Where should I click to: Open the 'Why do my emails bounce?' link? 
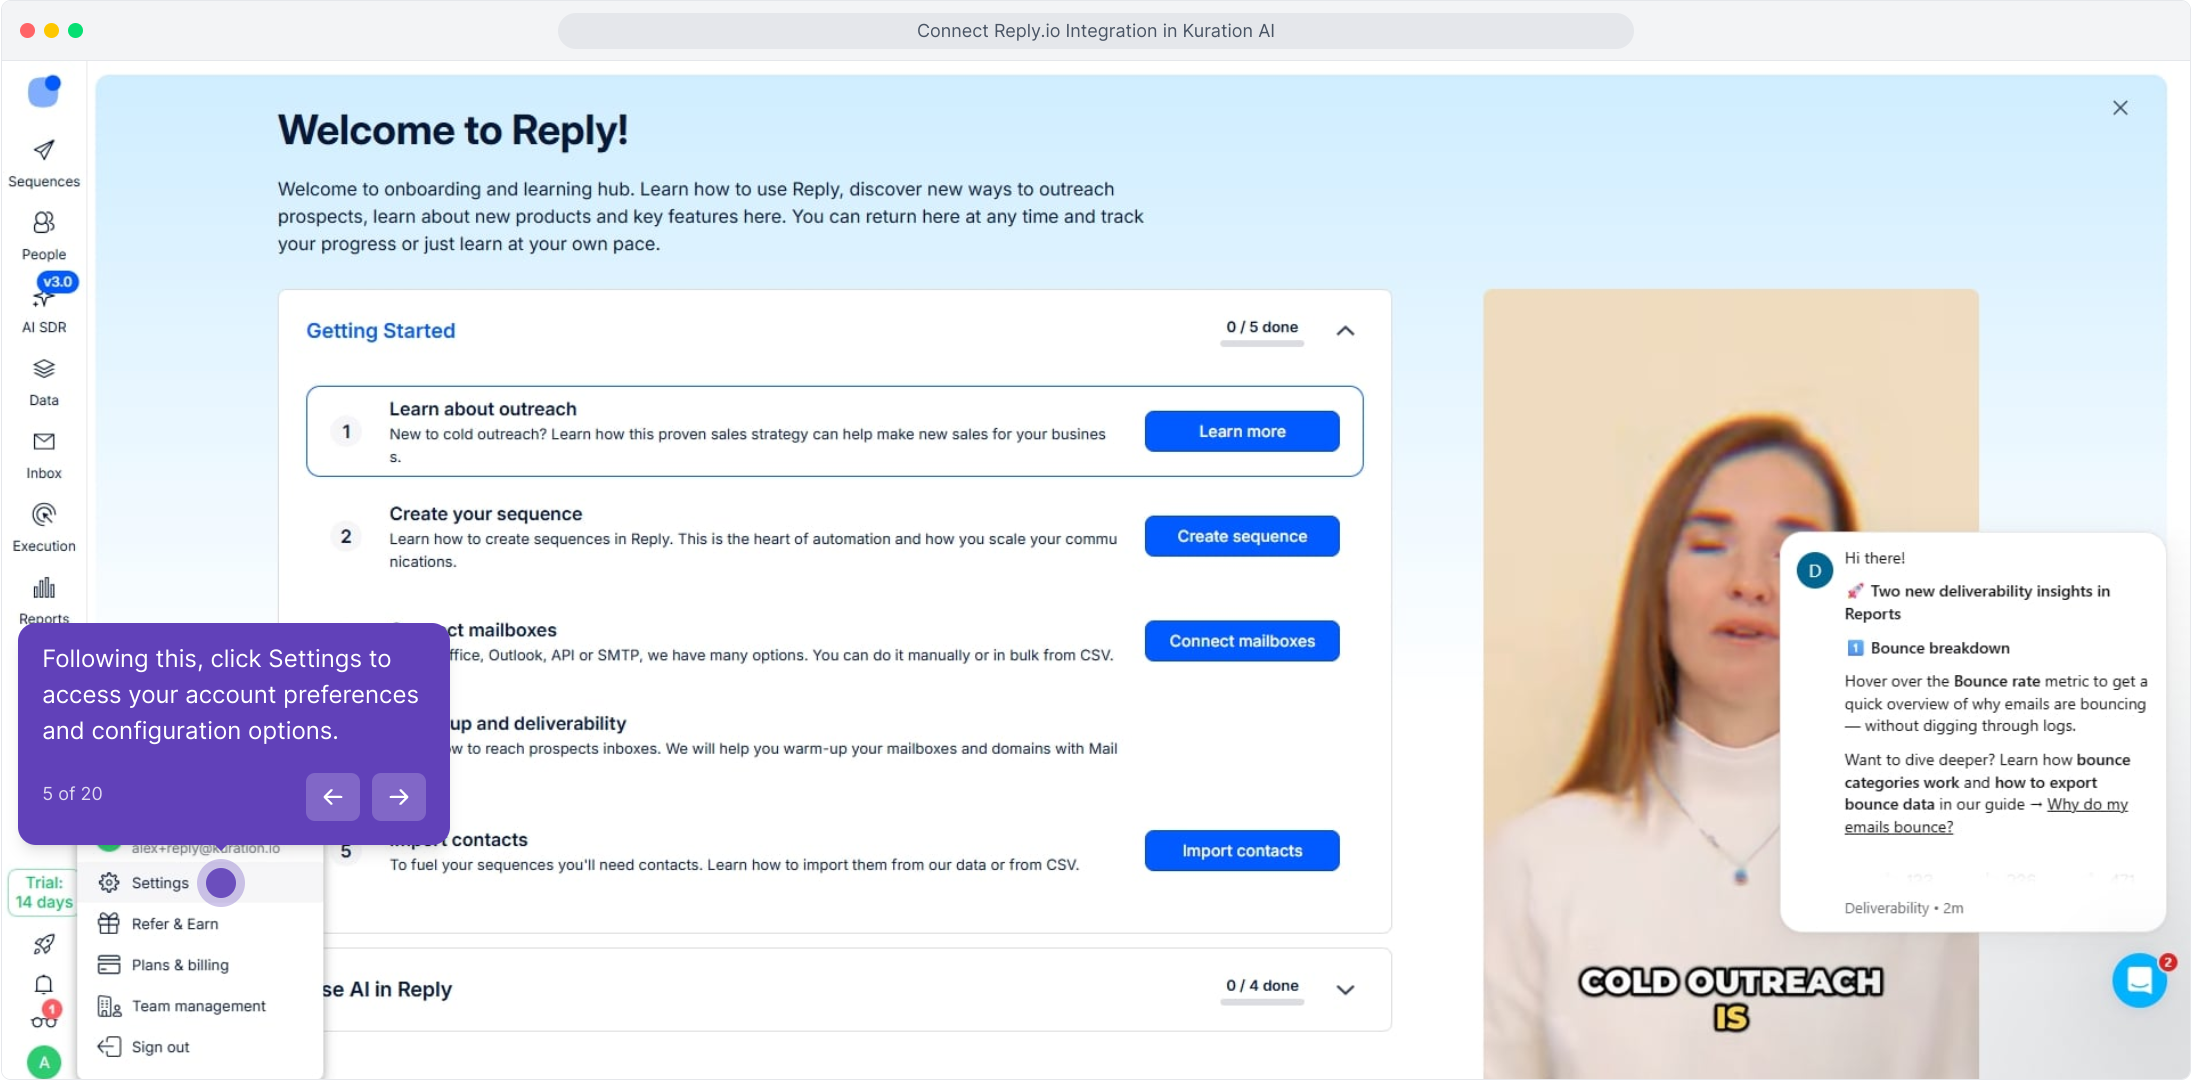[1986, 816]
